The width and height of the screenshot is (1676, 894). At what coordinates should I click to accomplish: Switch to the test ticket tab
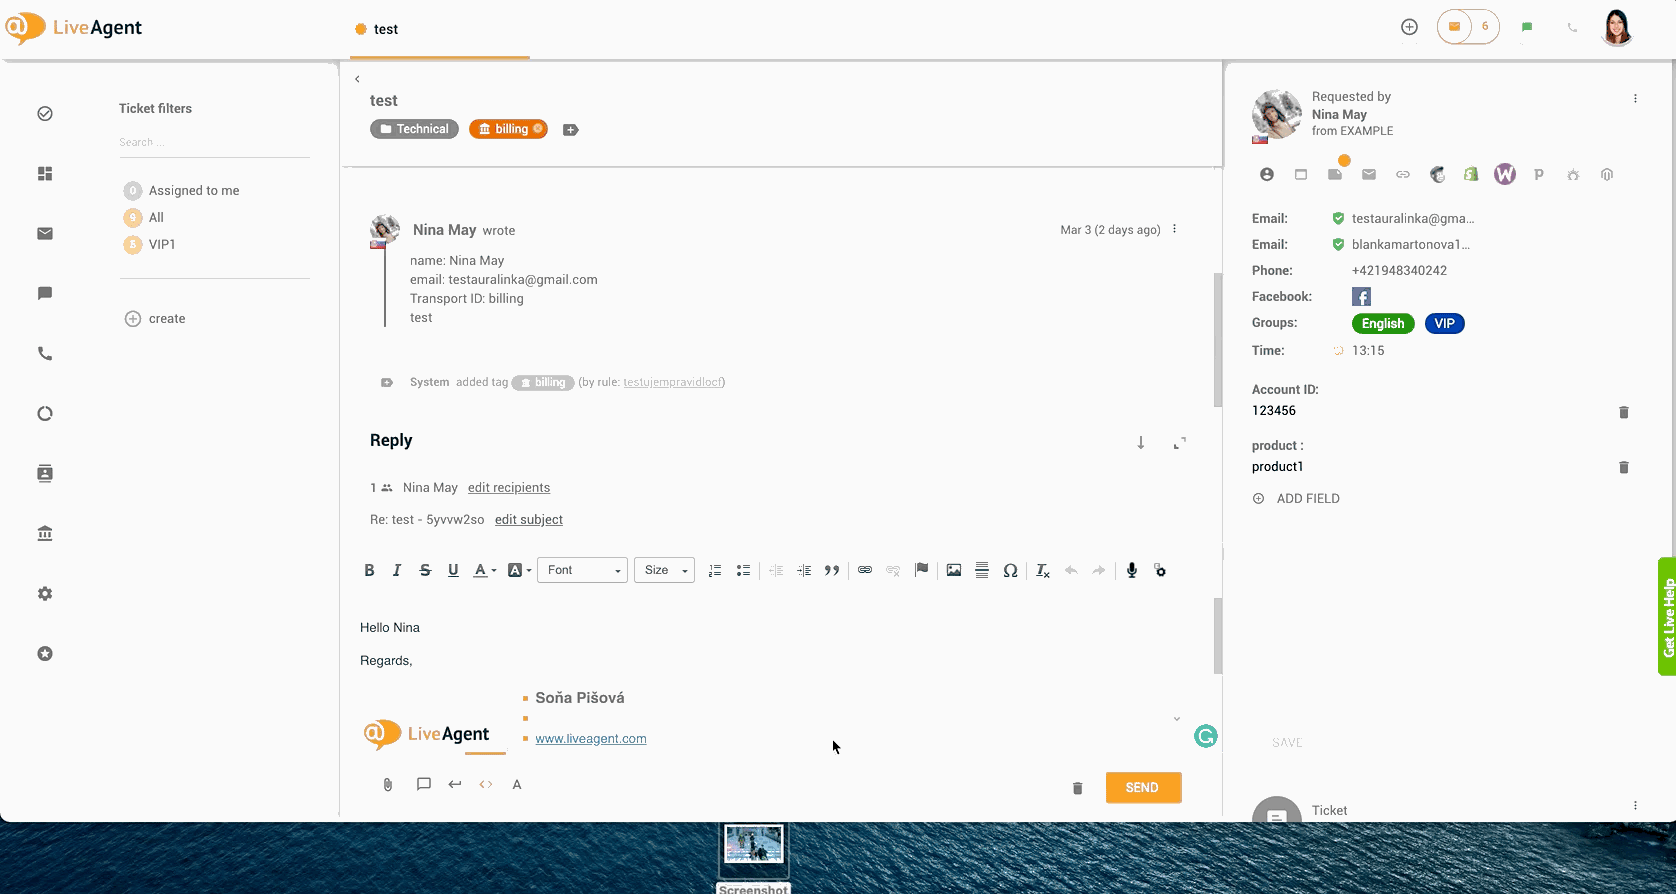click(x=385, y=30)
